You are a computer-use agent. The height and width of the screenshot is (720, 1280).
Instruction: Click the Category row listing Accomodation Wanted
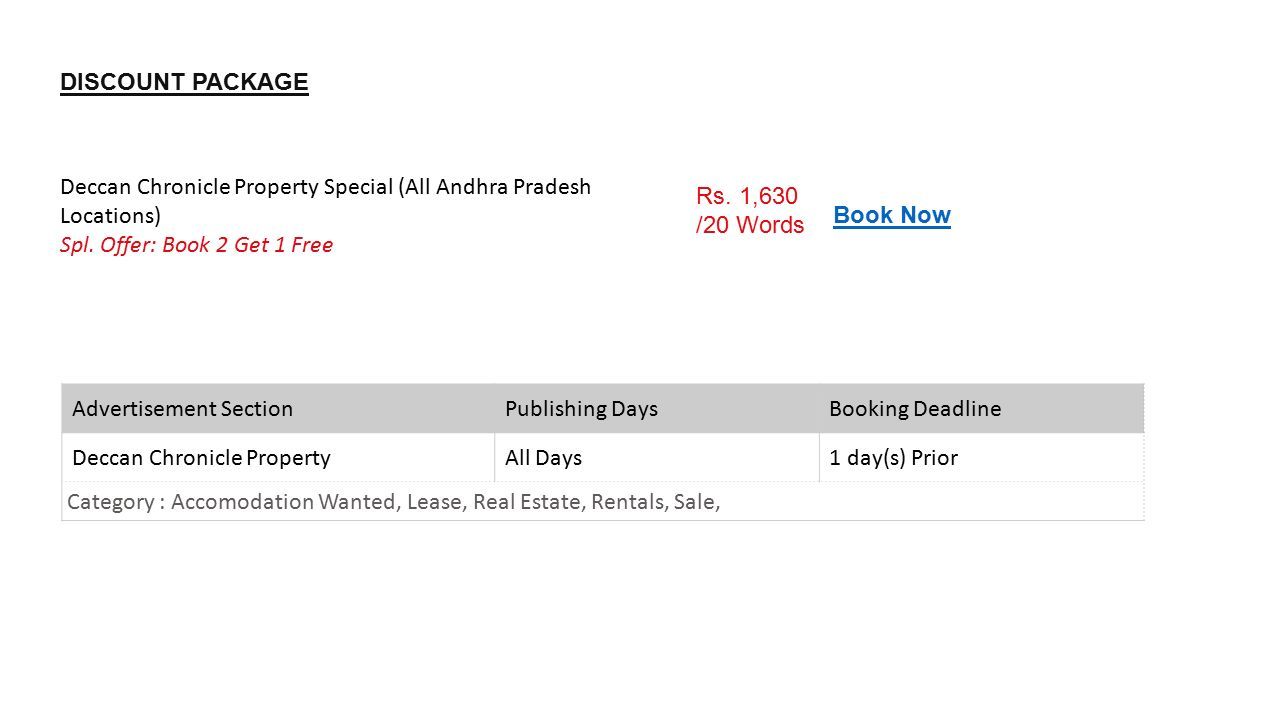point(603,501)
